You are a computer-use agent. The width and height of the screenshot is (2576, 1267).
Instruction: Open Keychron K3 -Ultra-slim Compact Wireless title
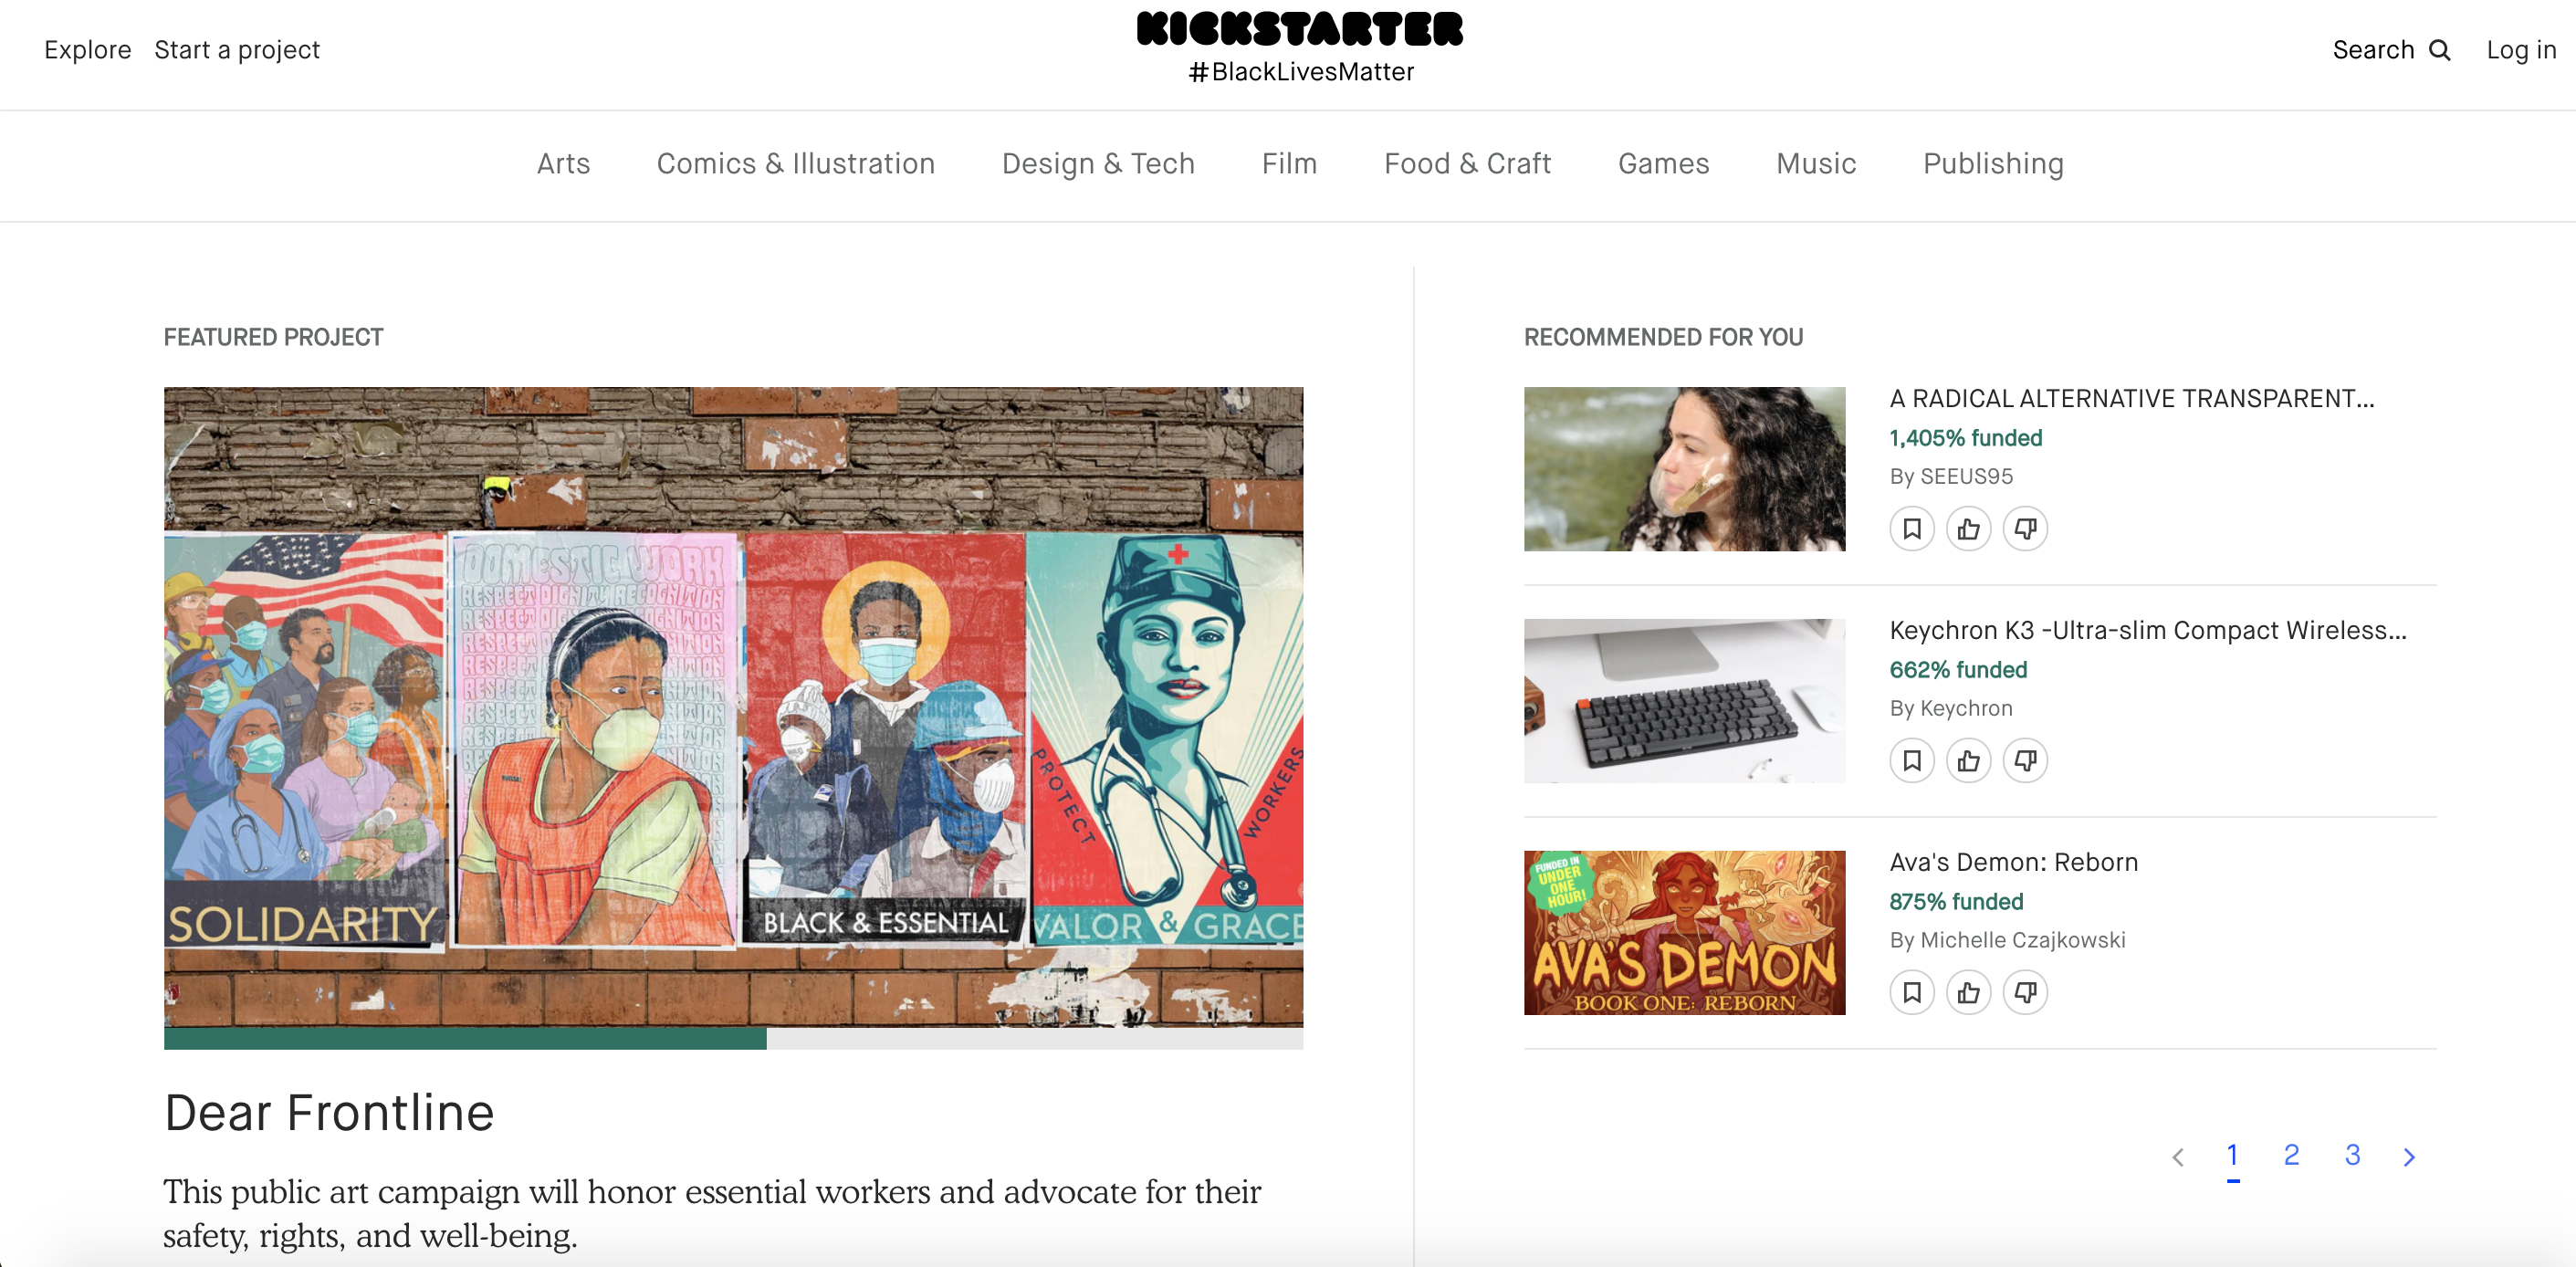2148,631
